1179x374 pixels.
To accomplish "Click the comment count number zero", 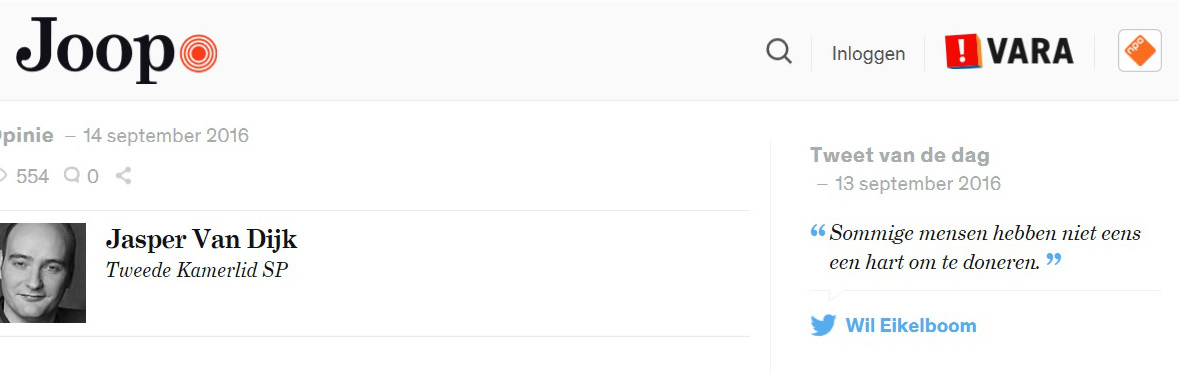I will pos(92,177).
